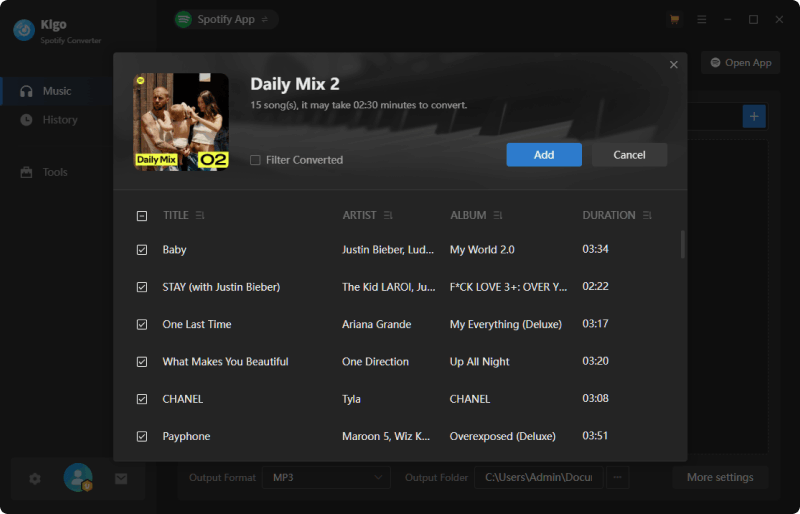This screenshot has width=800, height=514.
Task: Open the mail envelope icon
Action: tap(121, 479)
